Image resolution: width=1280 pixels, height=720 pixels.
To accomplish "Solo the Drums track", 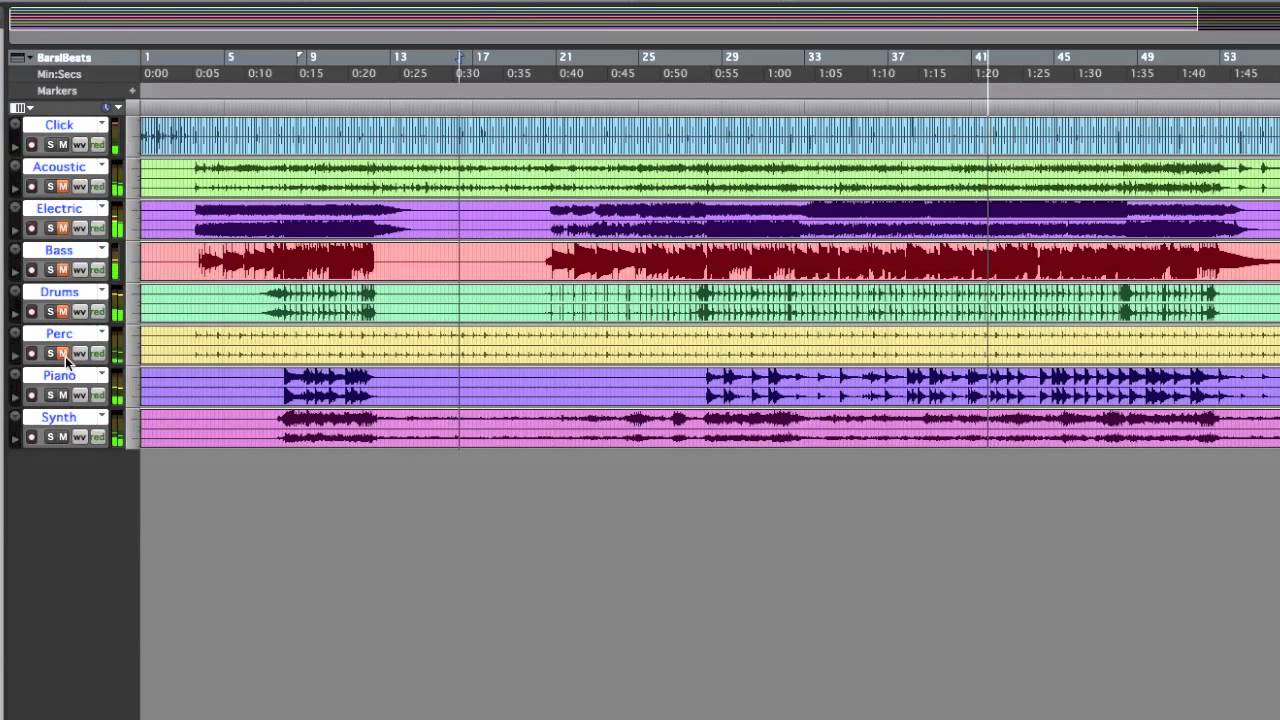I will [50, 312].
